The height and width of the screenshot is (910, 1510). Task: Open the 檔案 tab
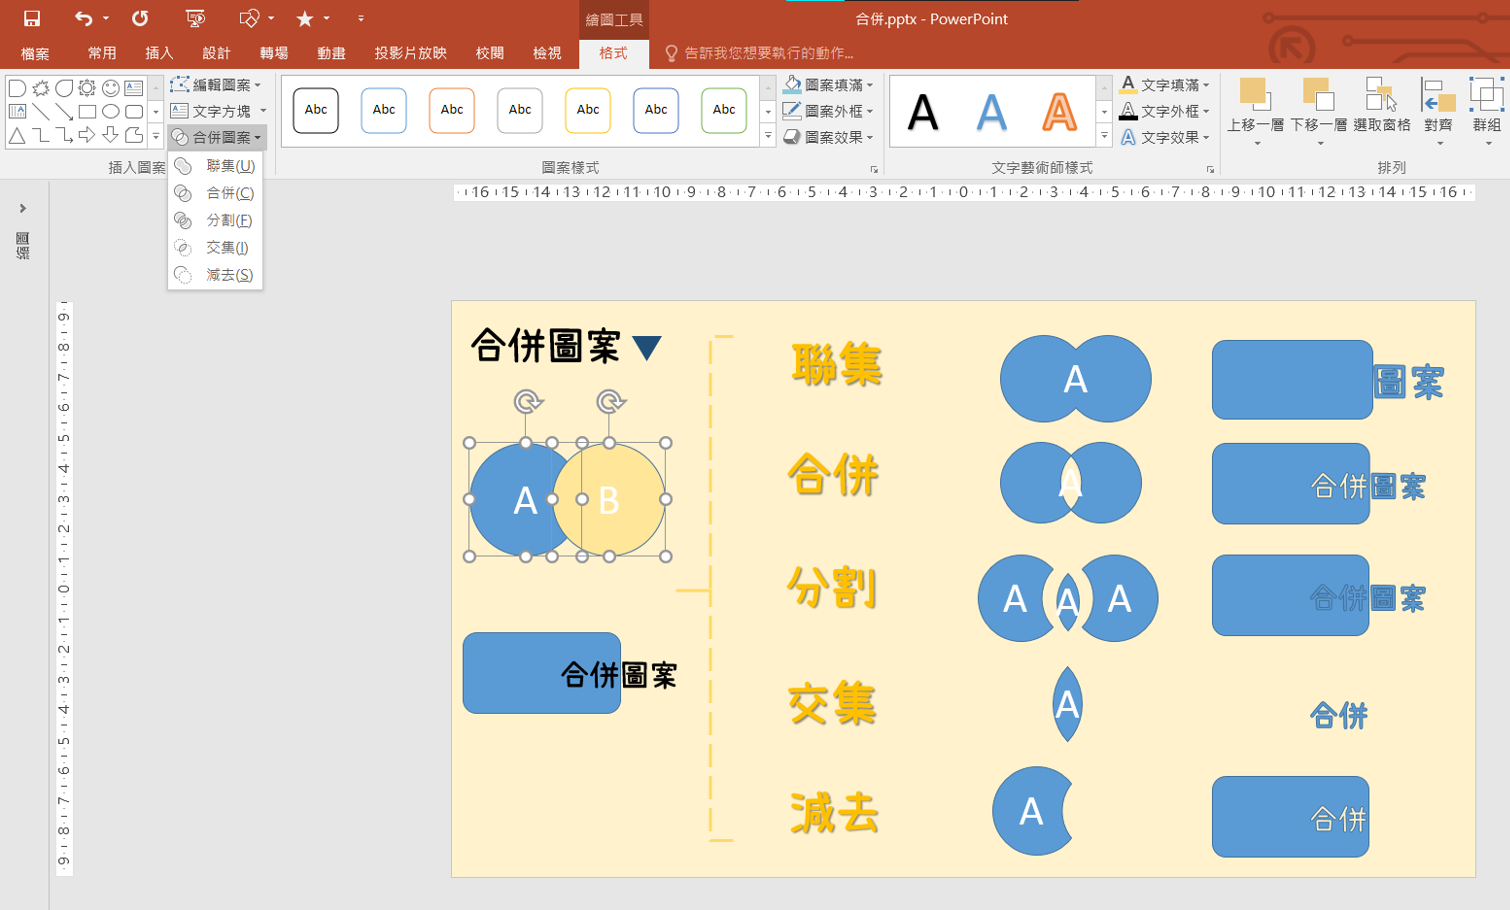tap(35, 53)
